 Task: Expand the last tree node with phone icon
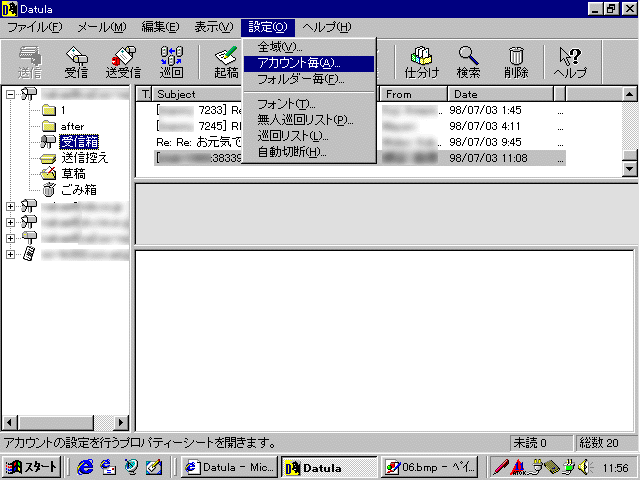click(x=10, y=254)
